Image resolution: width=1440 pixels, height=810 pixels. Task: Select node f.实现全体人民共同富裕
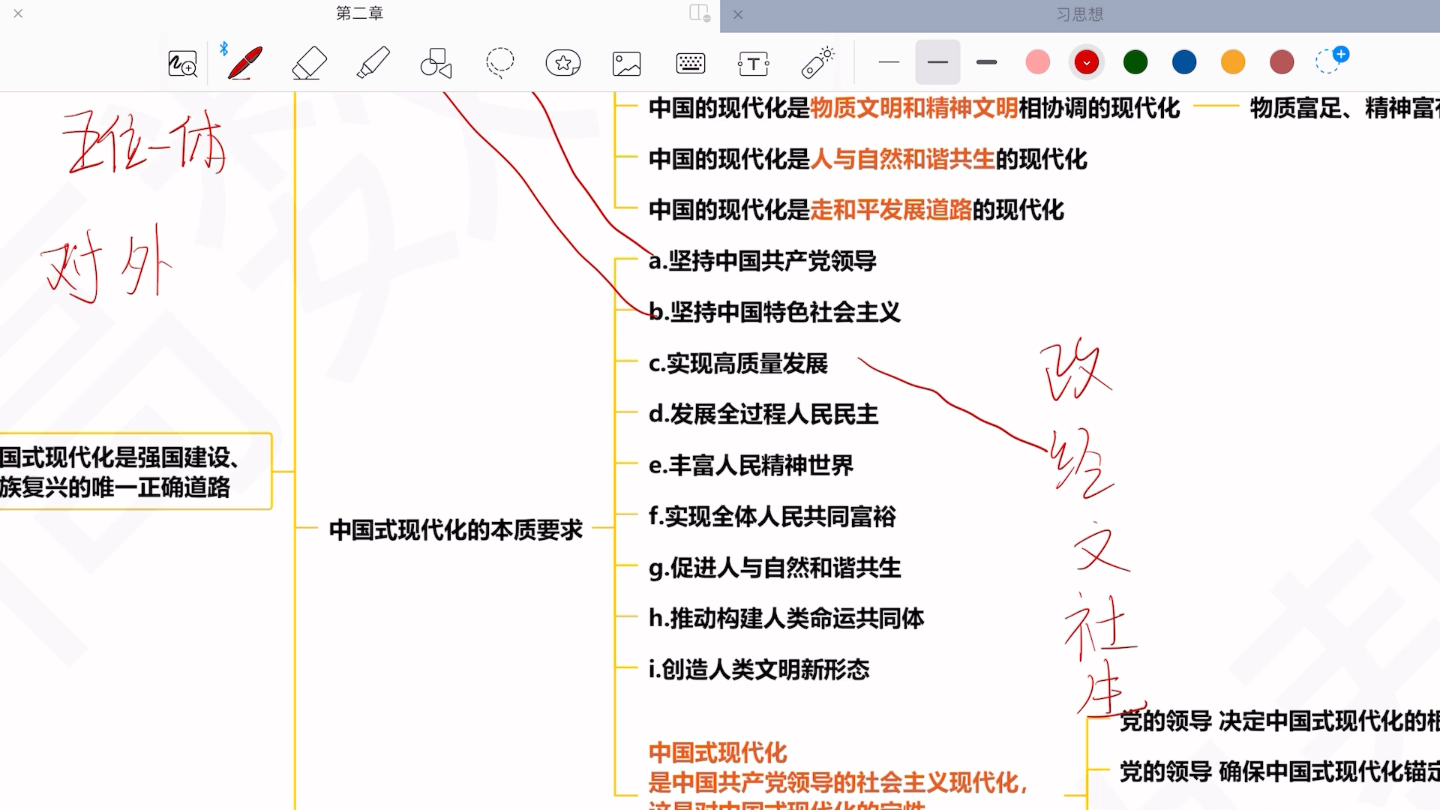pos(772,517)
